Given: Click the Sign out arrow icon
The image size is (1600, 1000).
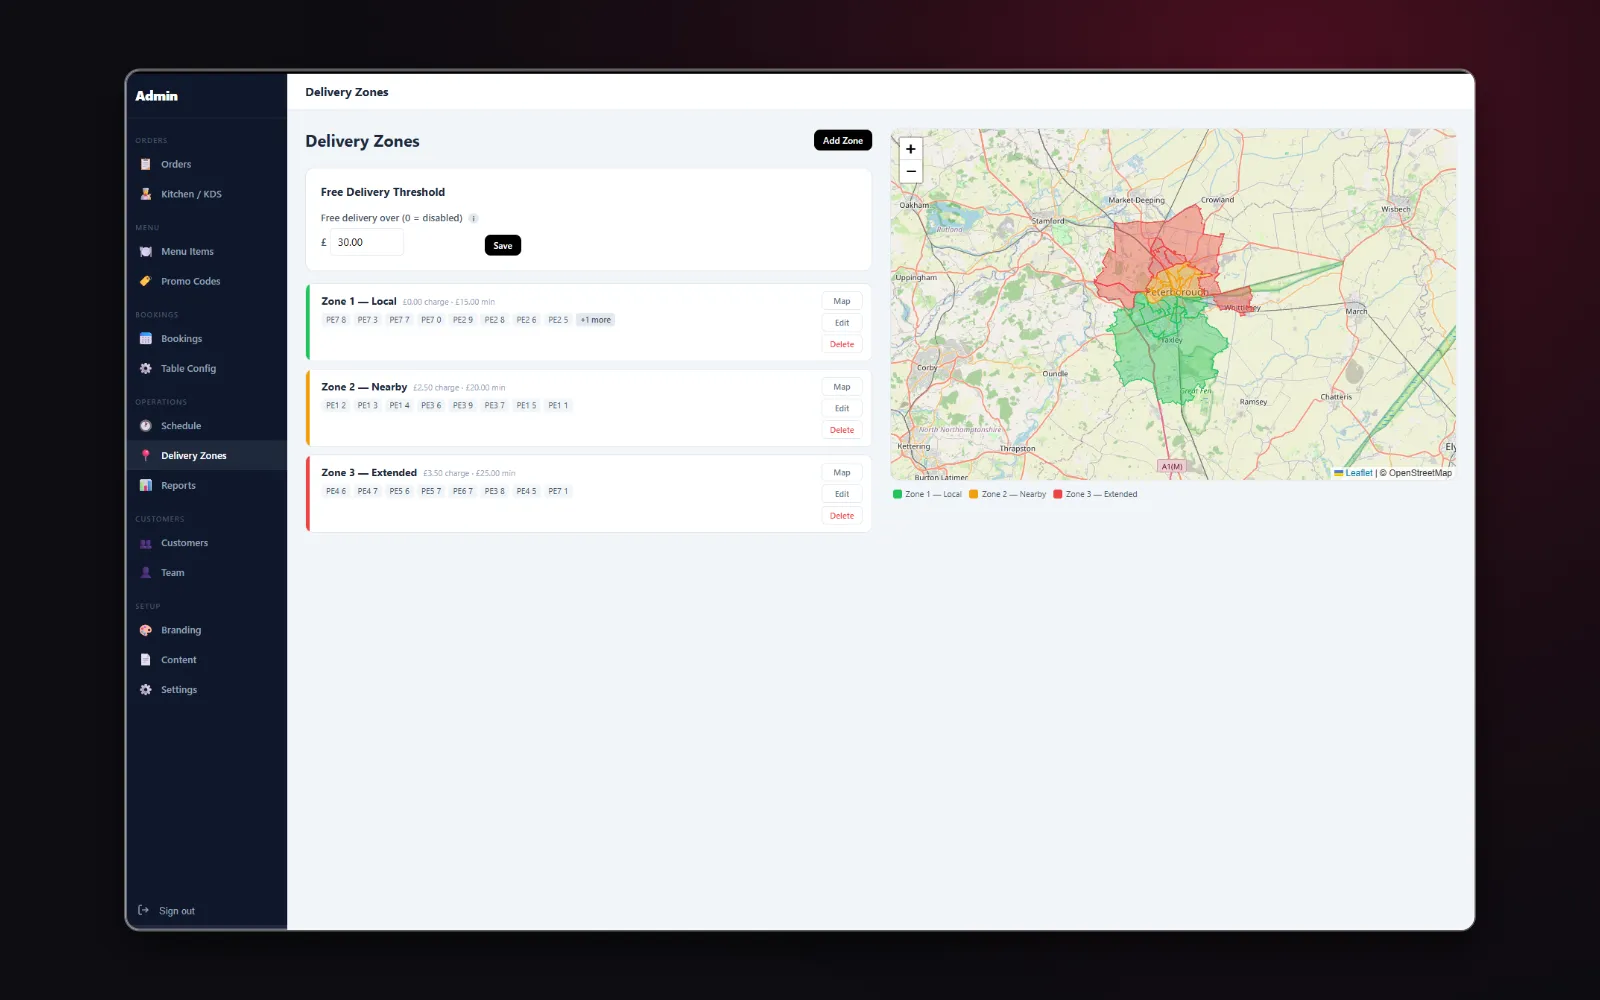Looking at the screenshot, I should point(143,910).
